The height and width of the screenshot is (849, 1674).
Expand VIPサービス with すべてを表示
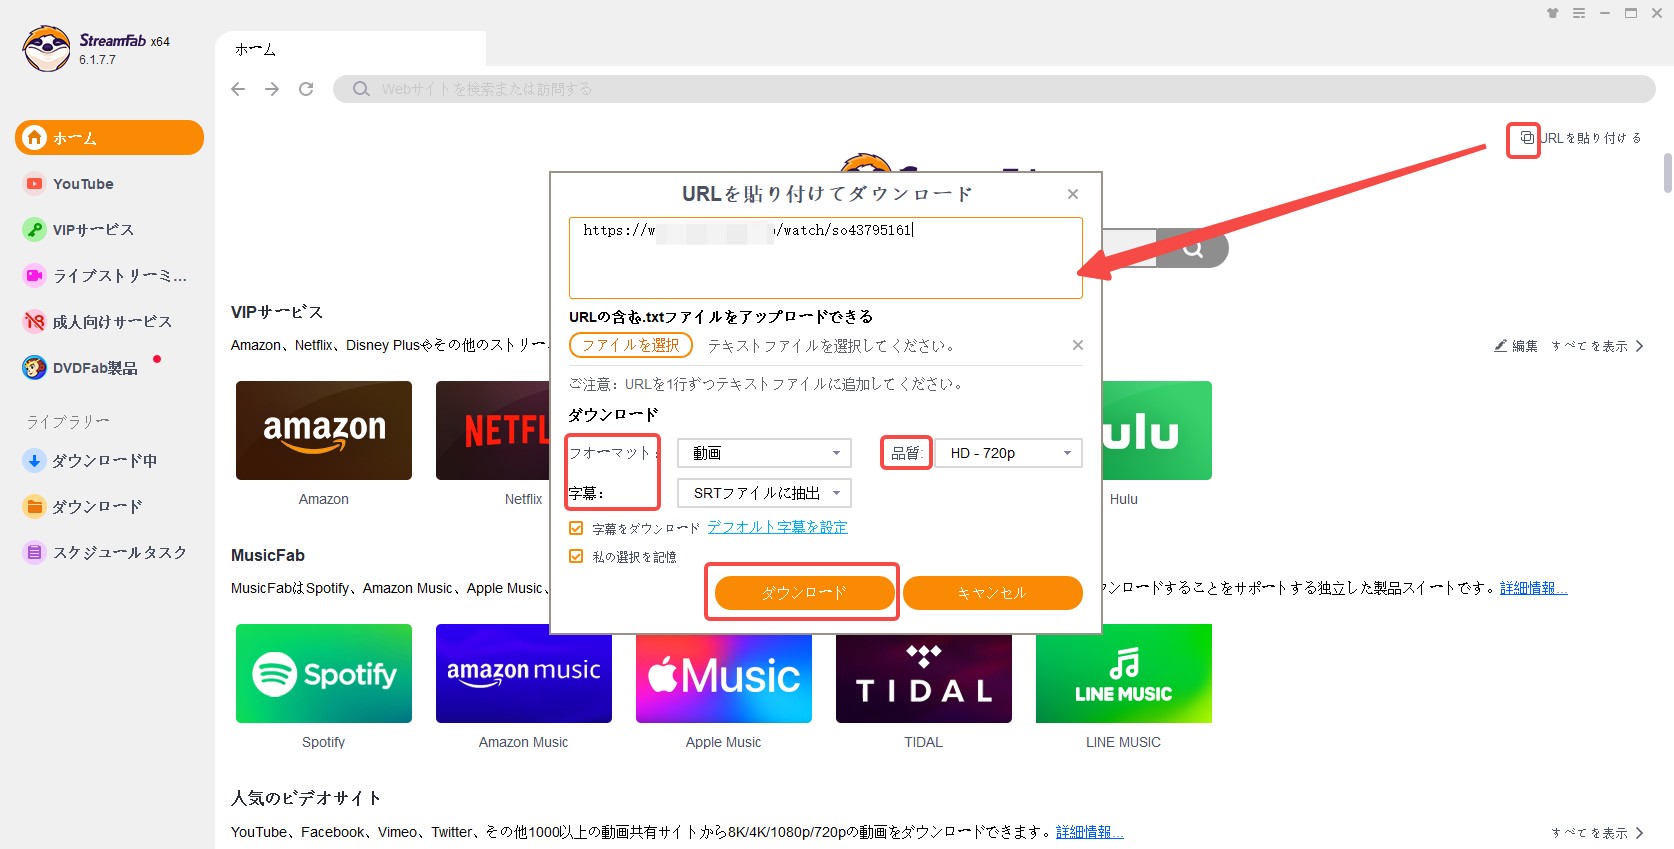(x=1597, y=346)
